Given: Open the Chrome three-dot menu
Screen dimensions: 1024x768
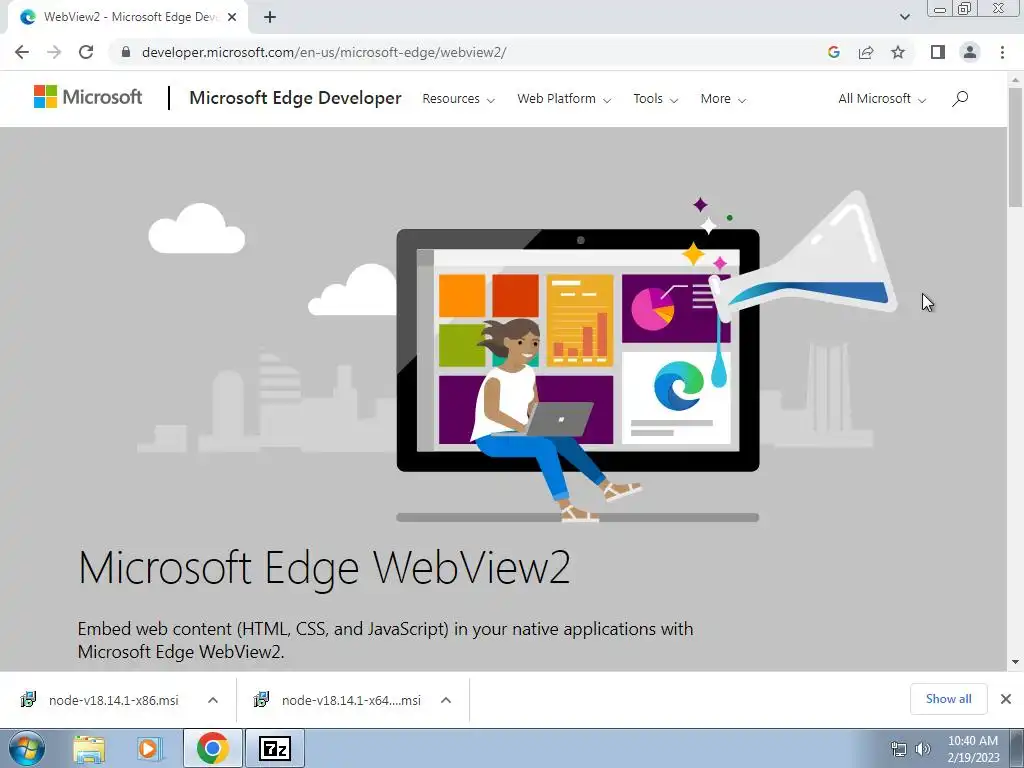Looking at the screenshot, I should click(x=1002, y=52).
